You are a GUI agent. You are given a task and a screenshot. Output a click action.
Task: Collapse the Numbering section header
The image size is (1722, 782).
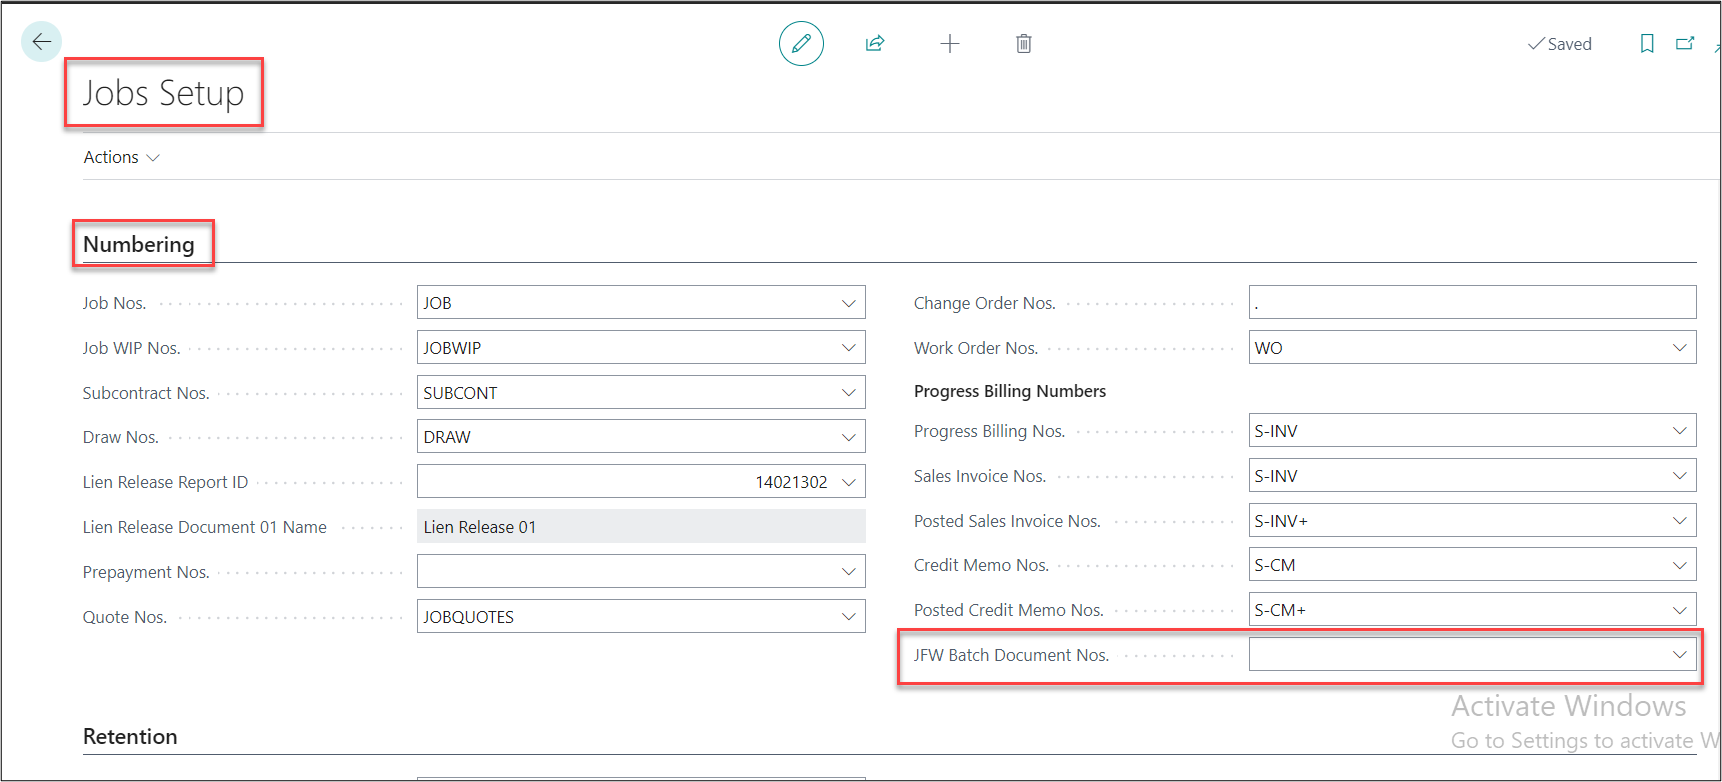(x=139, y=245)
